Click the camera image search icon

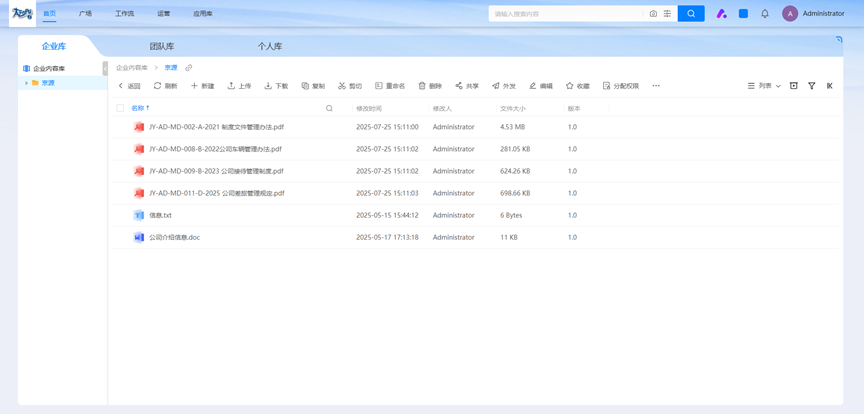pos(654,14)
